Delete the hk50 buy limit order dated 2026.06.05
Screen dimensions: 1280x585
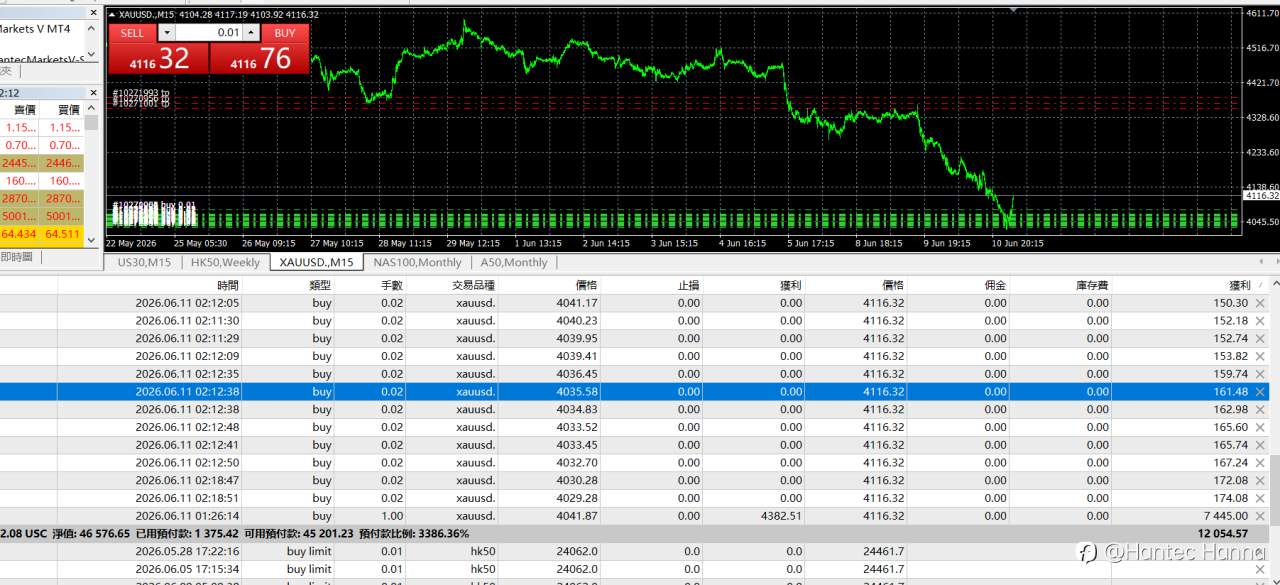click(x=1260, y=569)
